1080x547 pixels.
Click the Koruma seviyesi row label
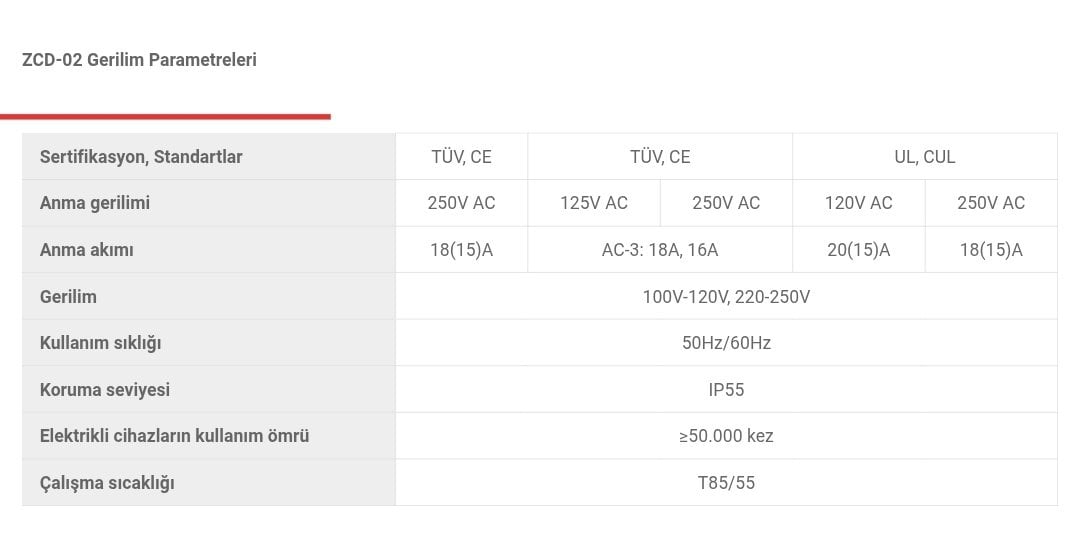point(105,390)
